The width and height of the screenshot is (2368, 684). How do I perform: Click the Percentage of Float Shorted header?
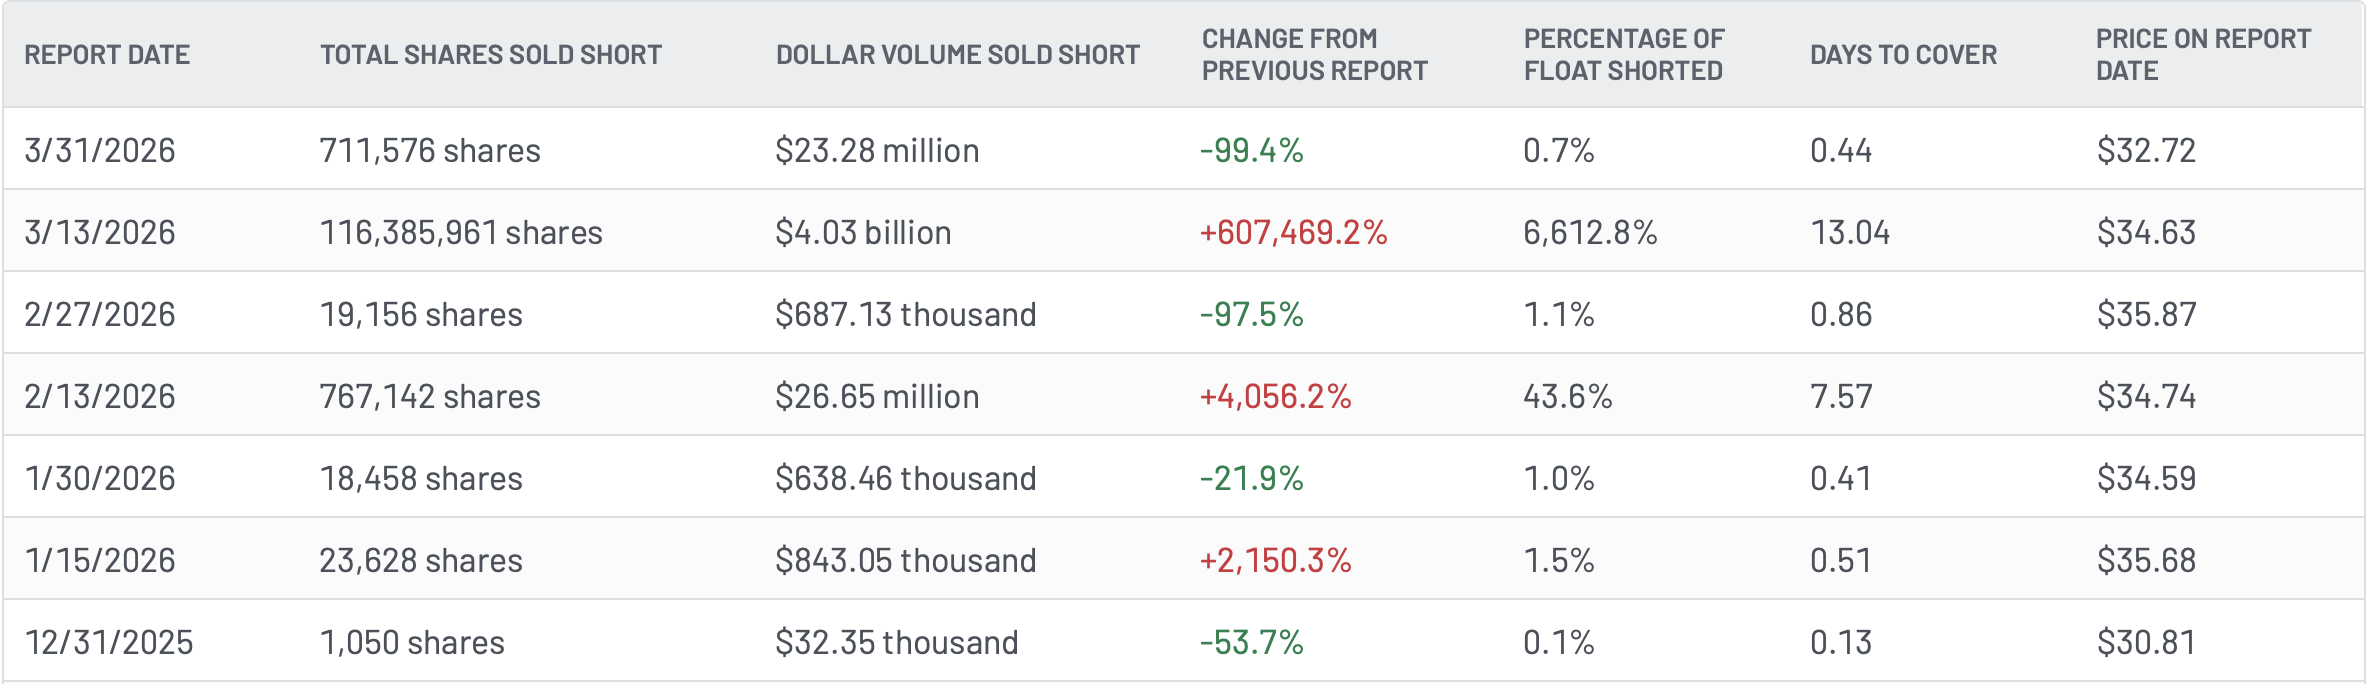point(1623,55)
